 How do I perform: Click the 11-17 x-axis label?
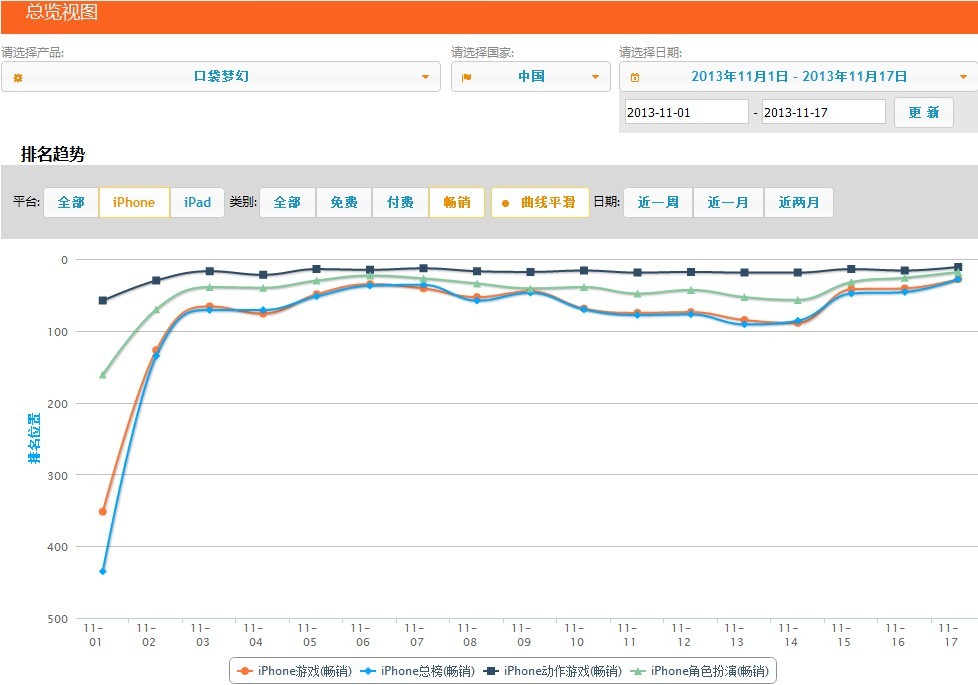950,635
